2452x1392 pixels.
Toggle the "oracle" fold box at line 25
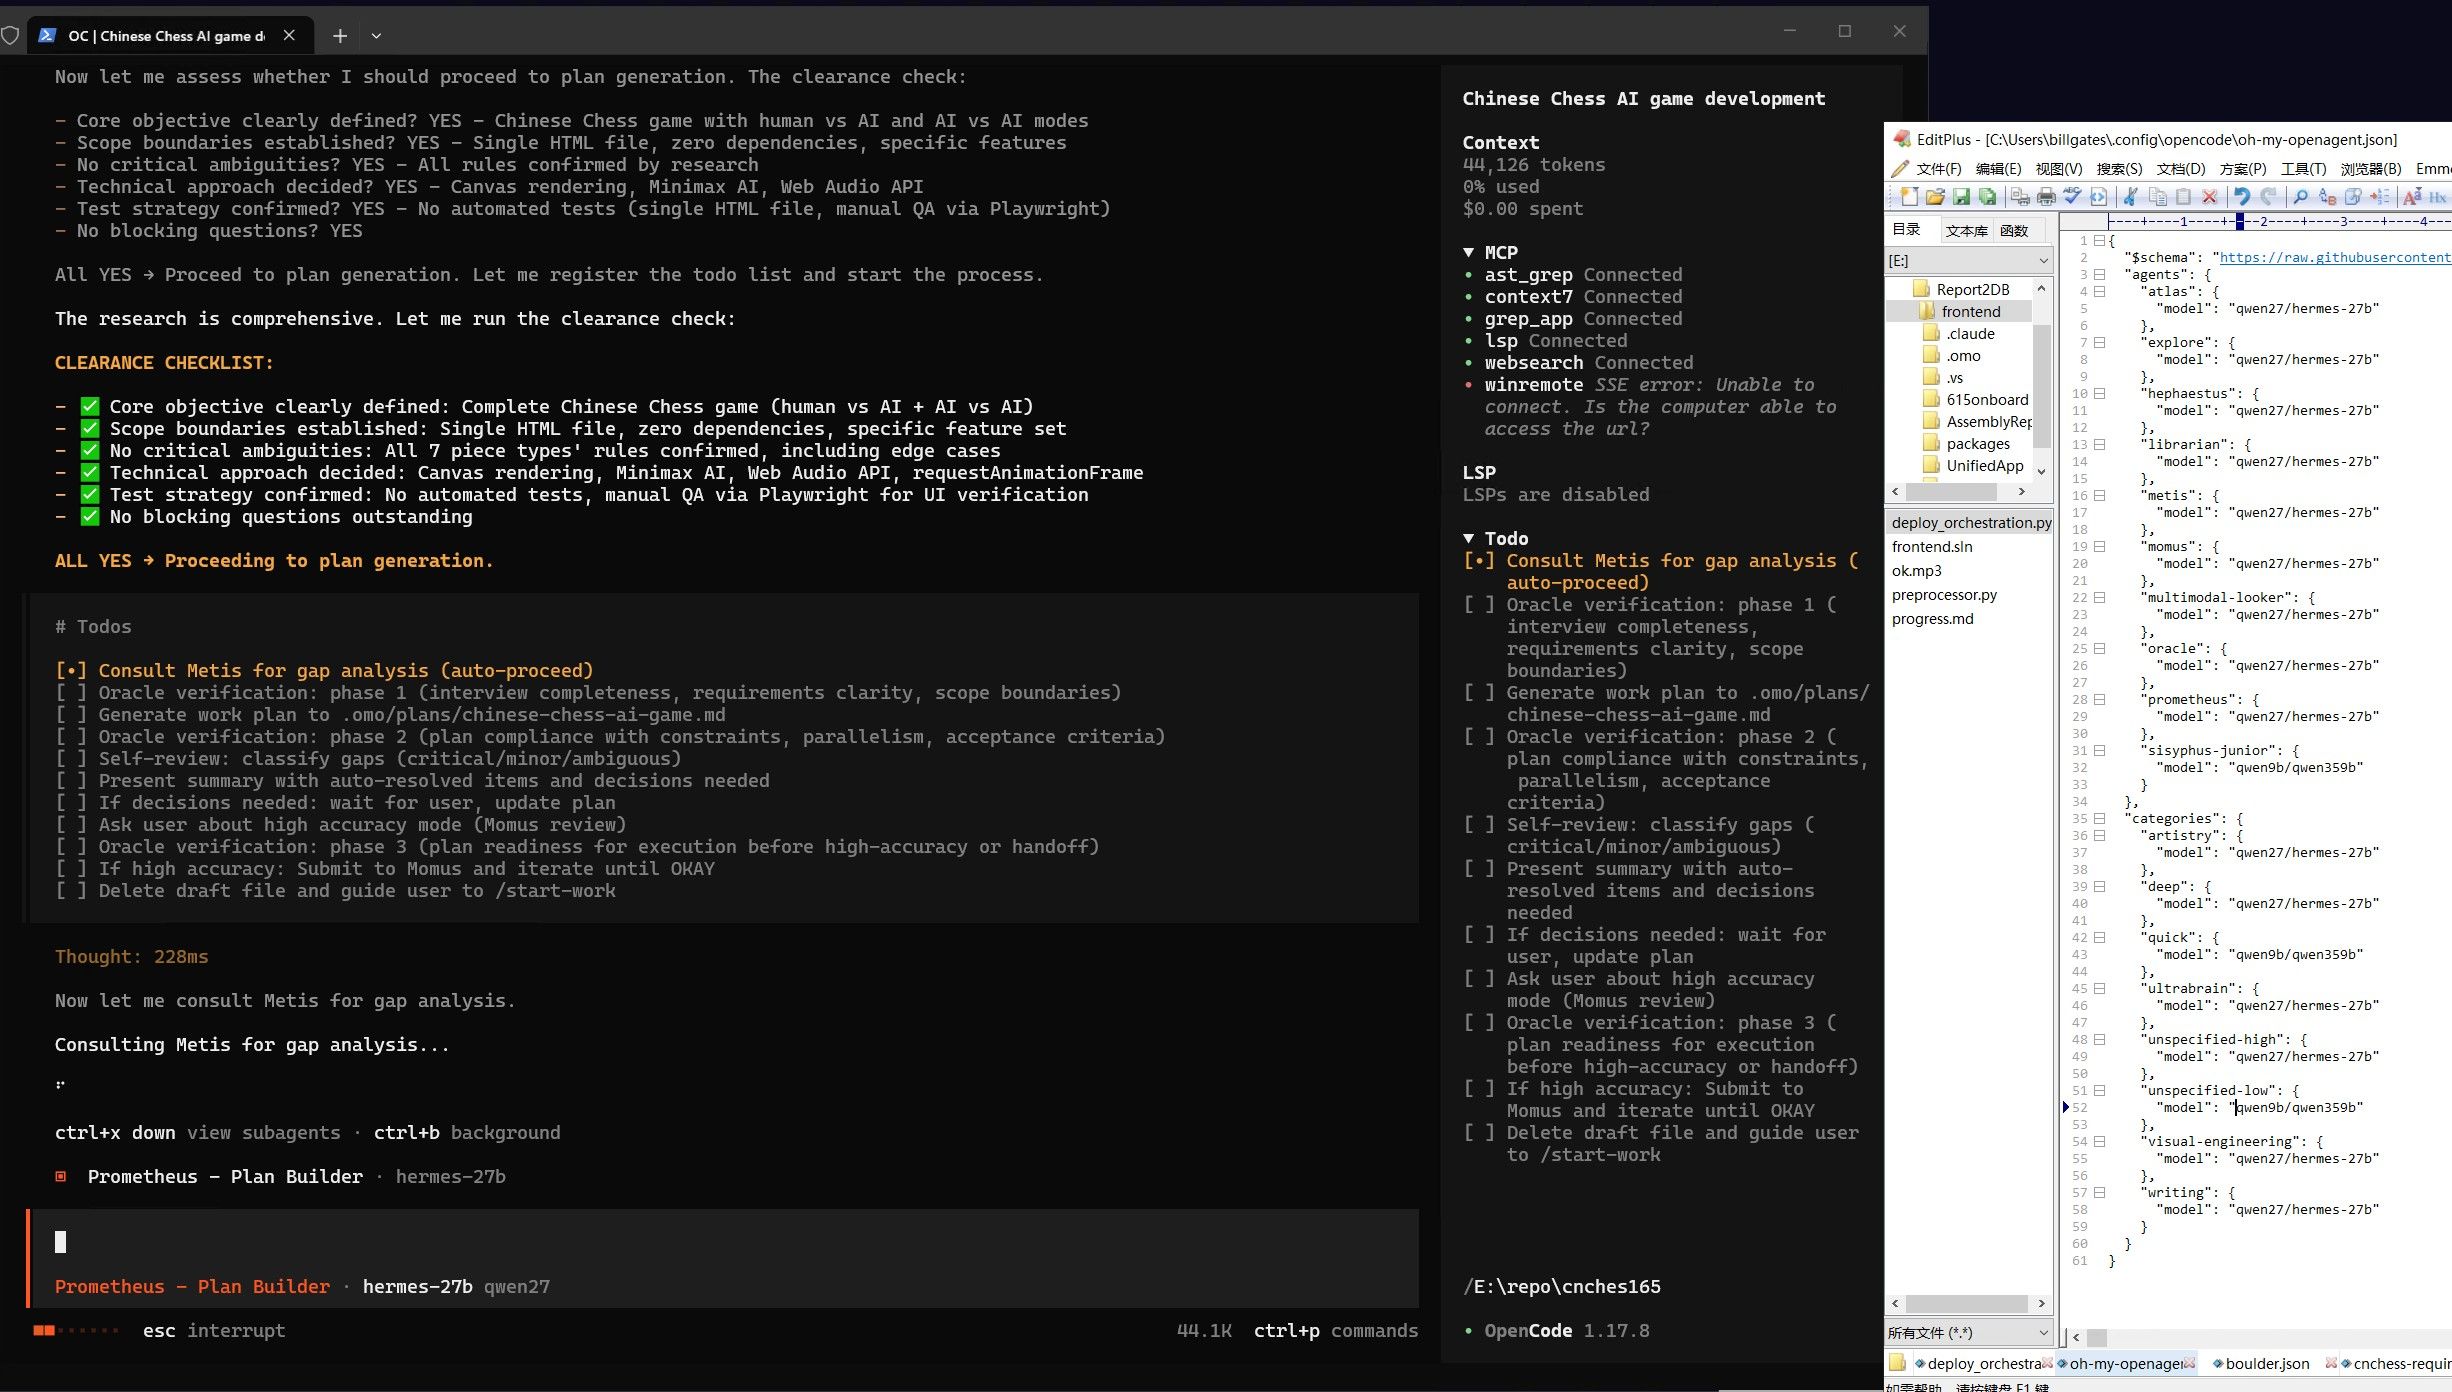pos(2099,649)
